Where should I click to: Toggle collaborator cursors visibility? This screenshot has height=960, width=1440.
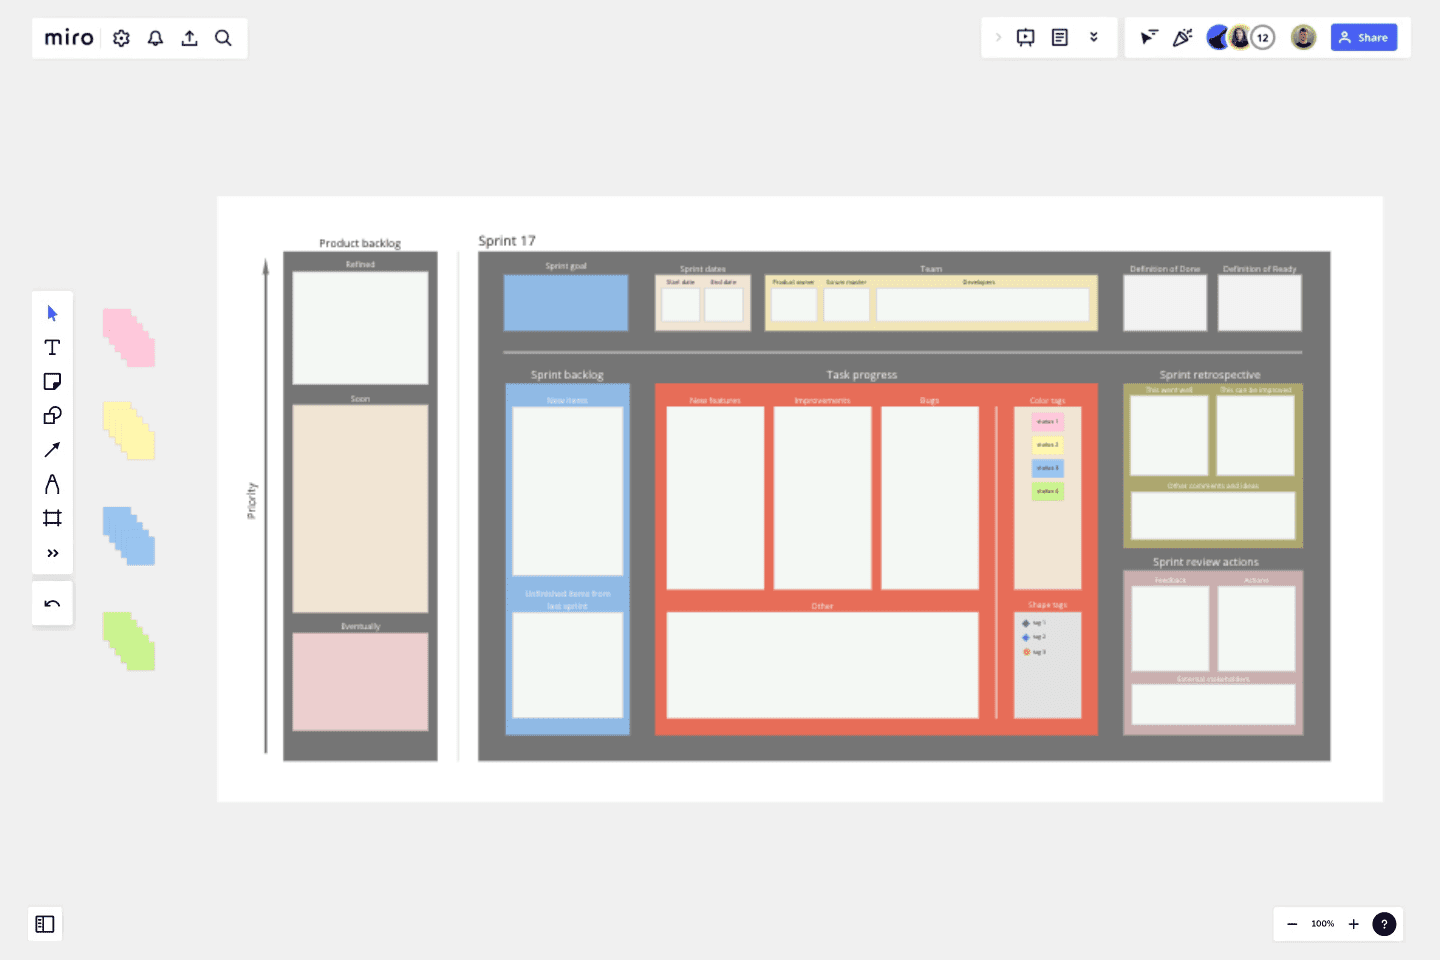pyautogui.click(x=1148, y=37)
